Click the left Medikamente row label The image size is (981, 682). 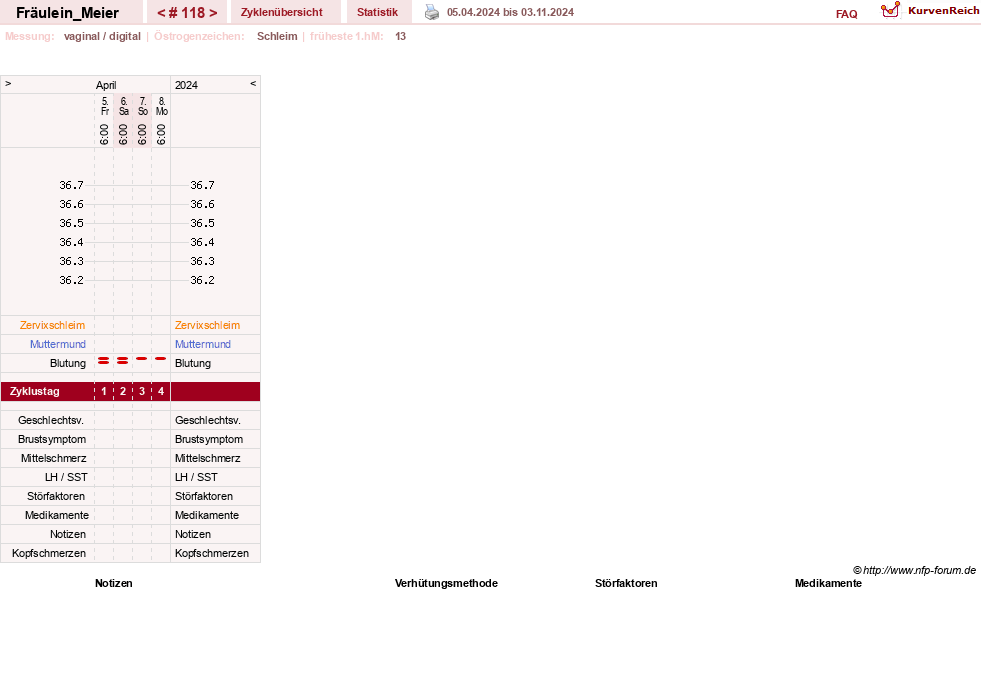(56, 515)
